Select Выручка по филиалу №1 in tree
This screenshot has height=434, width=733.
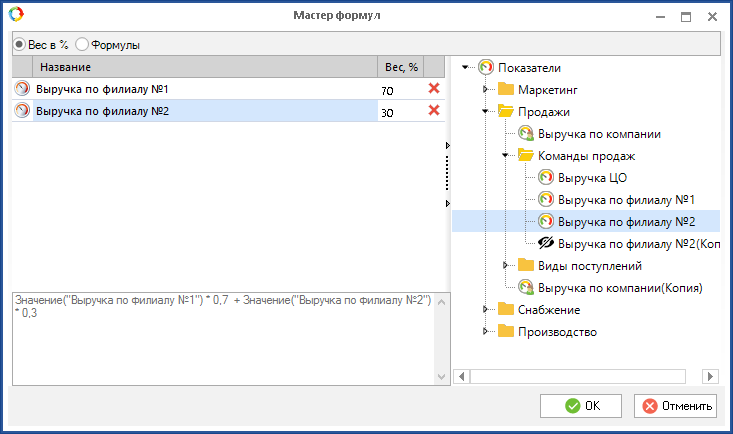pyautogui.click(x=626, y=200)
